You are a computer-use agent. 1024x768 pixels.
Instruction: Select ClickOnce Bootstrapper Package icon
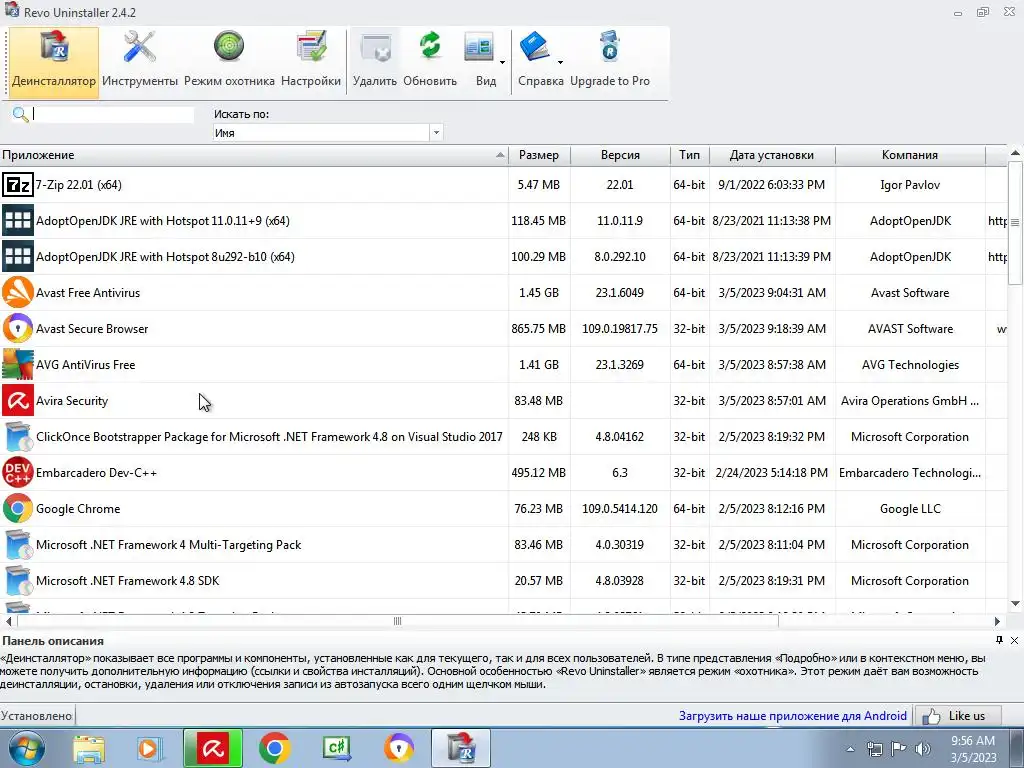(18, 436)
